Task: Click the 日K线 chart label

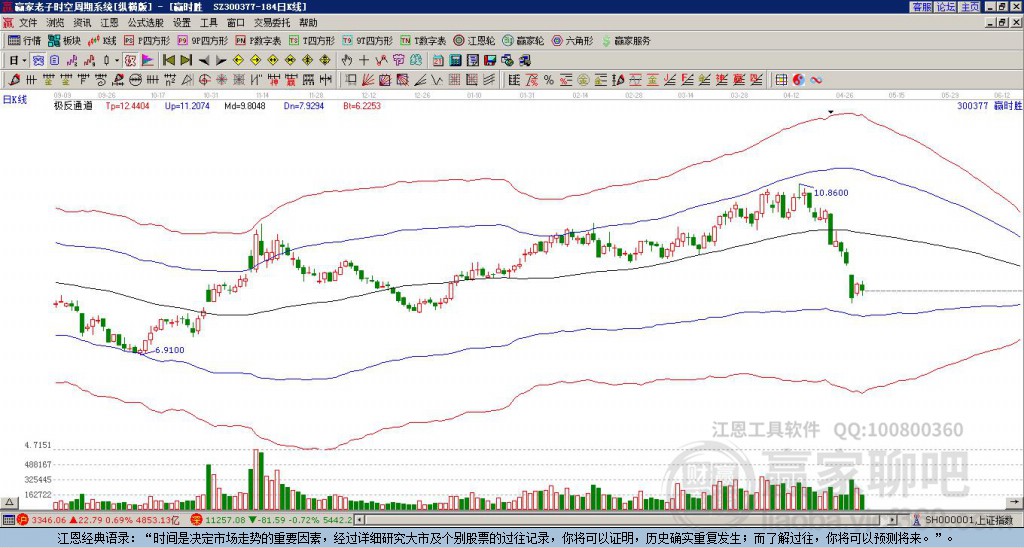Action: (14, 99)
